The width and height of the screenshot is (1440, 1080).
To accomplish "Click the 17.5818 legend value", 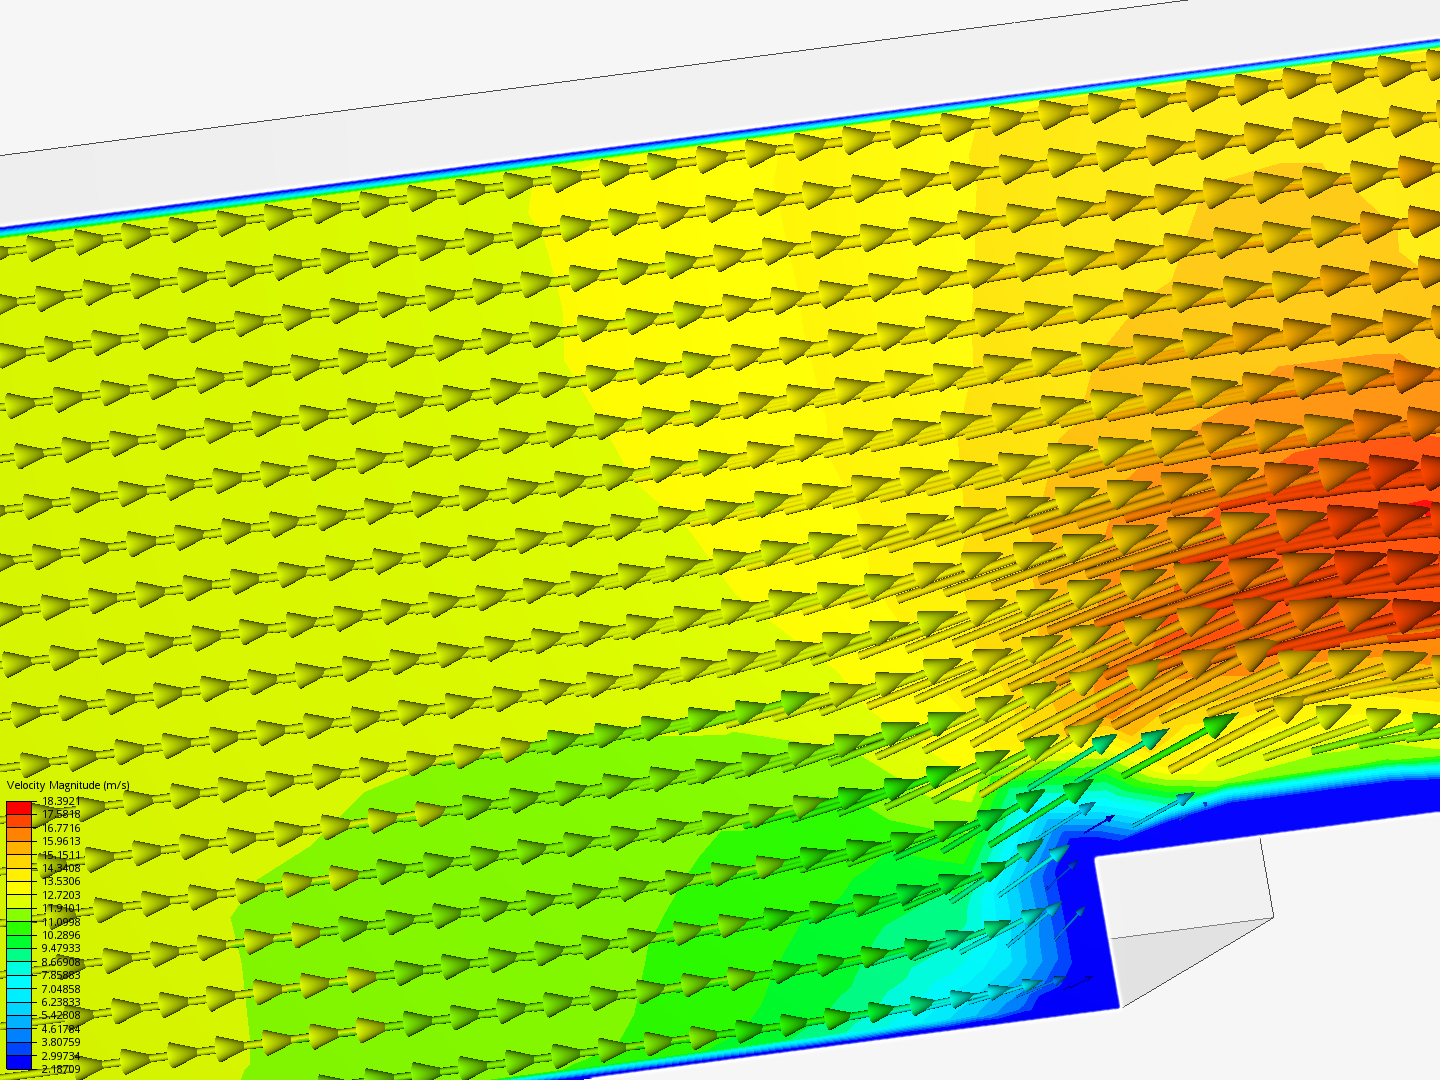I will click(x=61, y=815).
